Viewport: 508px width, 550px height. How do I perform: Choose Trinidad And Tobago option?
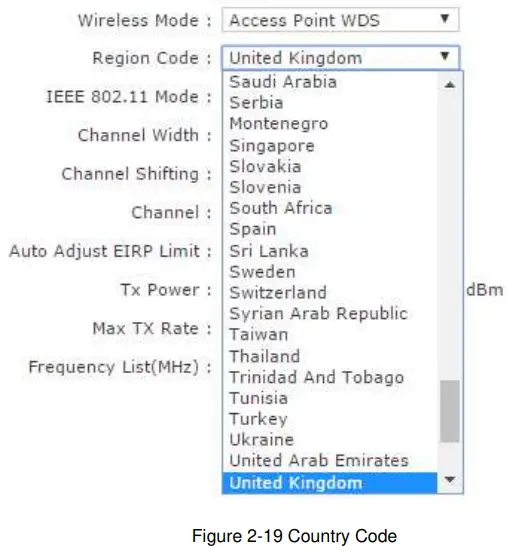[x=330, y=377]
